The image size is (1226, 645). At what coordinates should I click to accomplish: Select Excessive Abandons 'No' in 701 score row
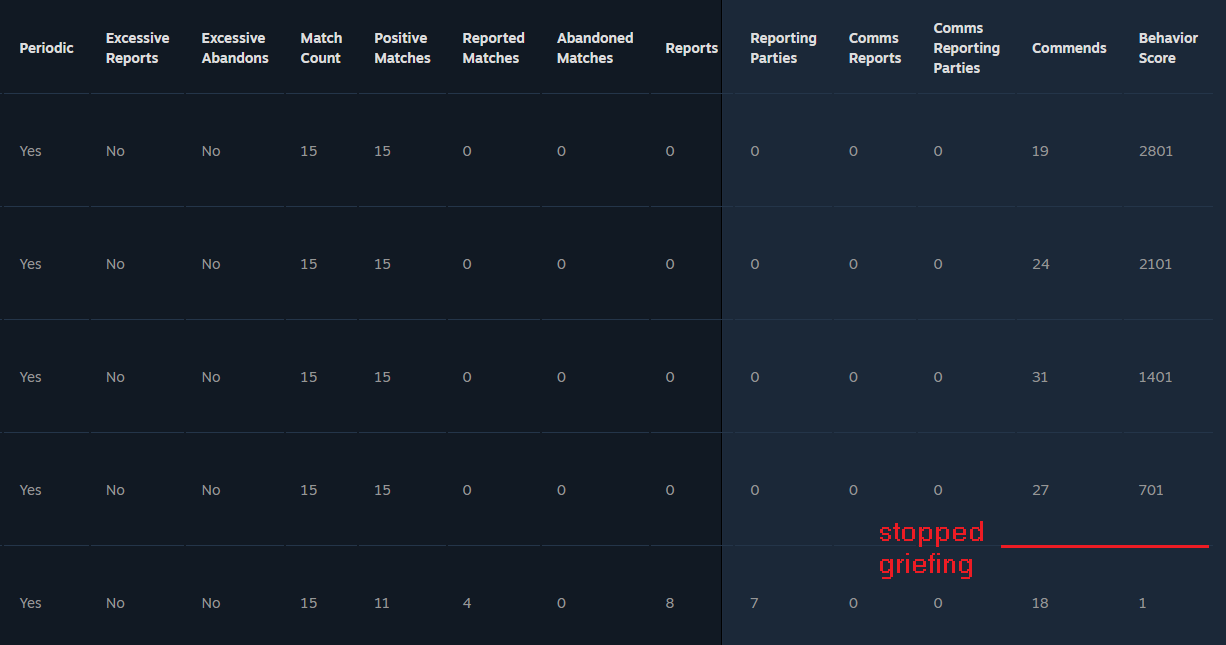(211, 490)
